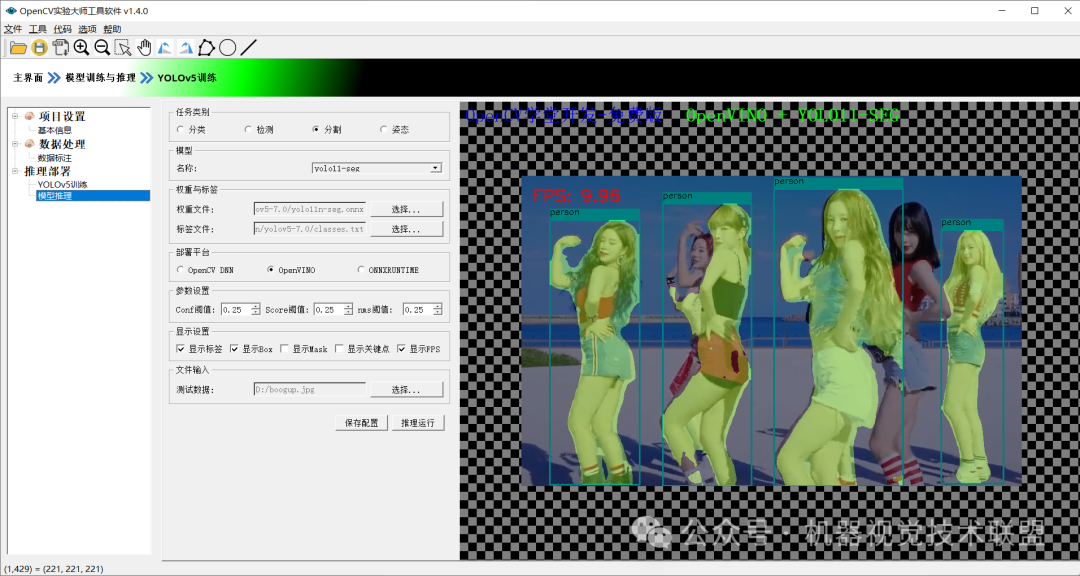Select the circle drawing tool

click(227, 48)
